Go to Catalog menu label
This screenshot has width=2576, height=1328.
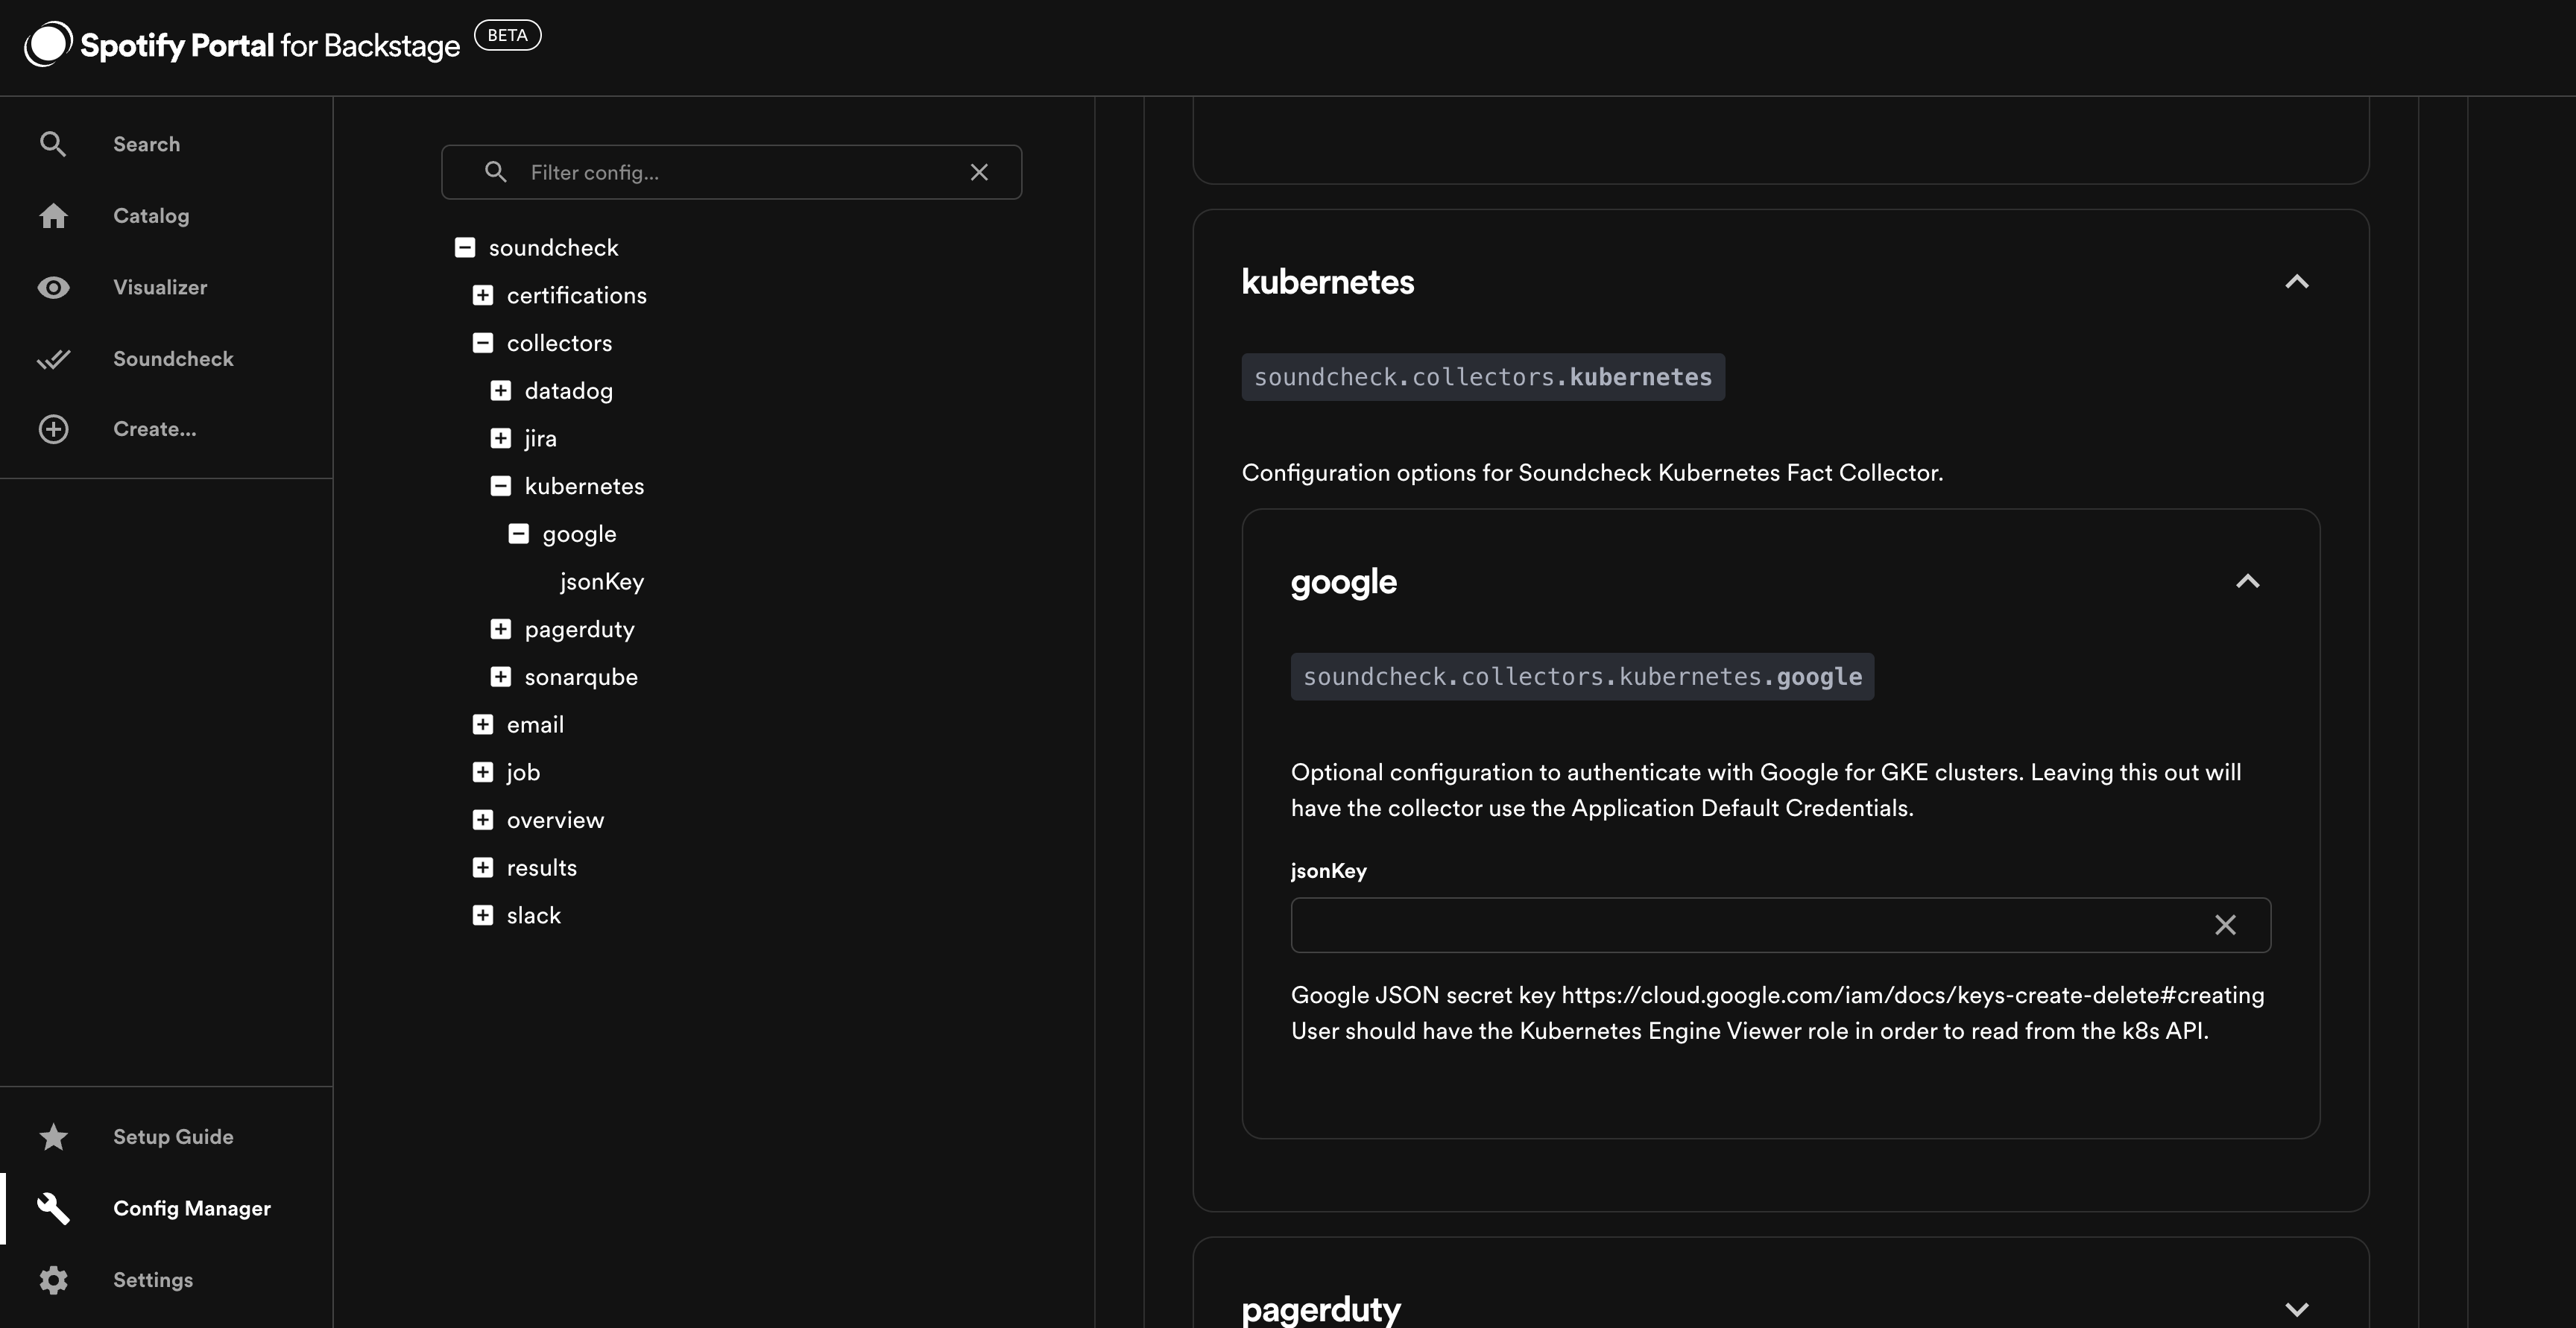151,215
